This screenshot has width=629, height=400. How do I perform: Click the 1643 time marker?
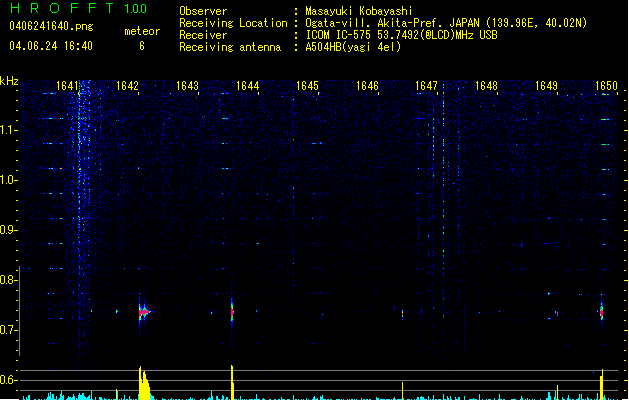click(187, 86)
